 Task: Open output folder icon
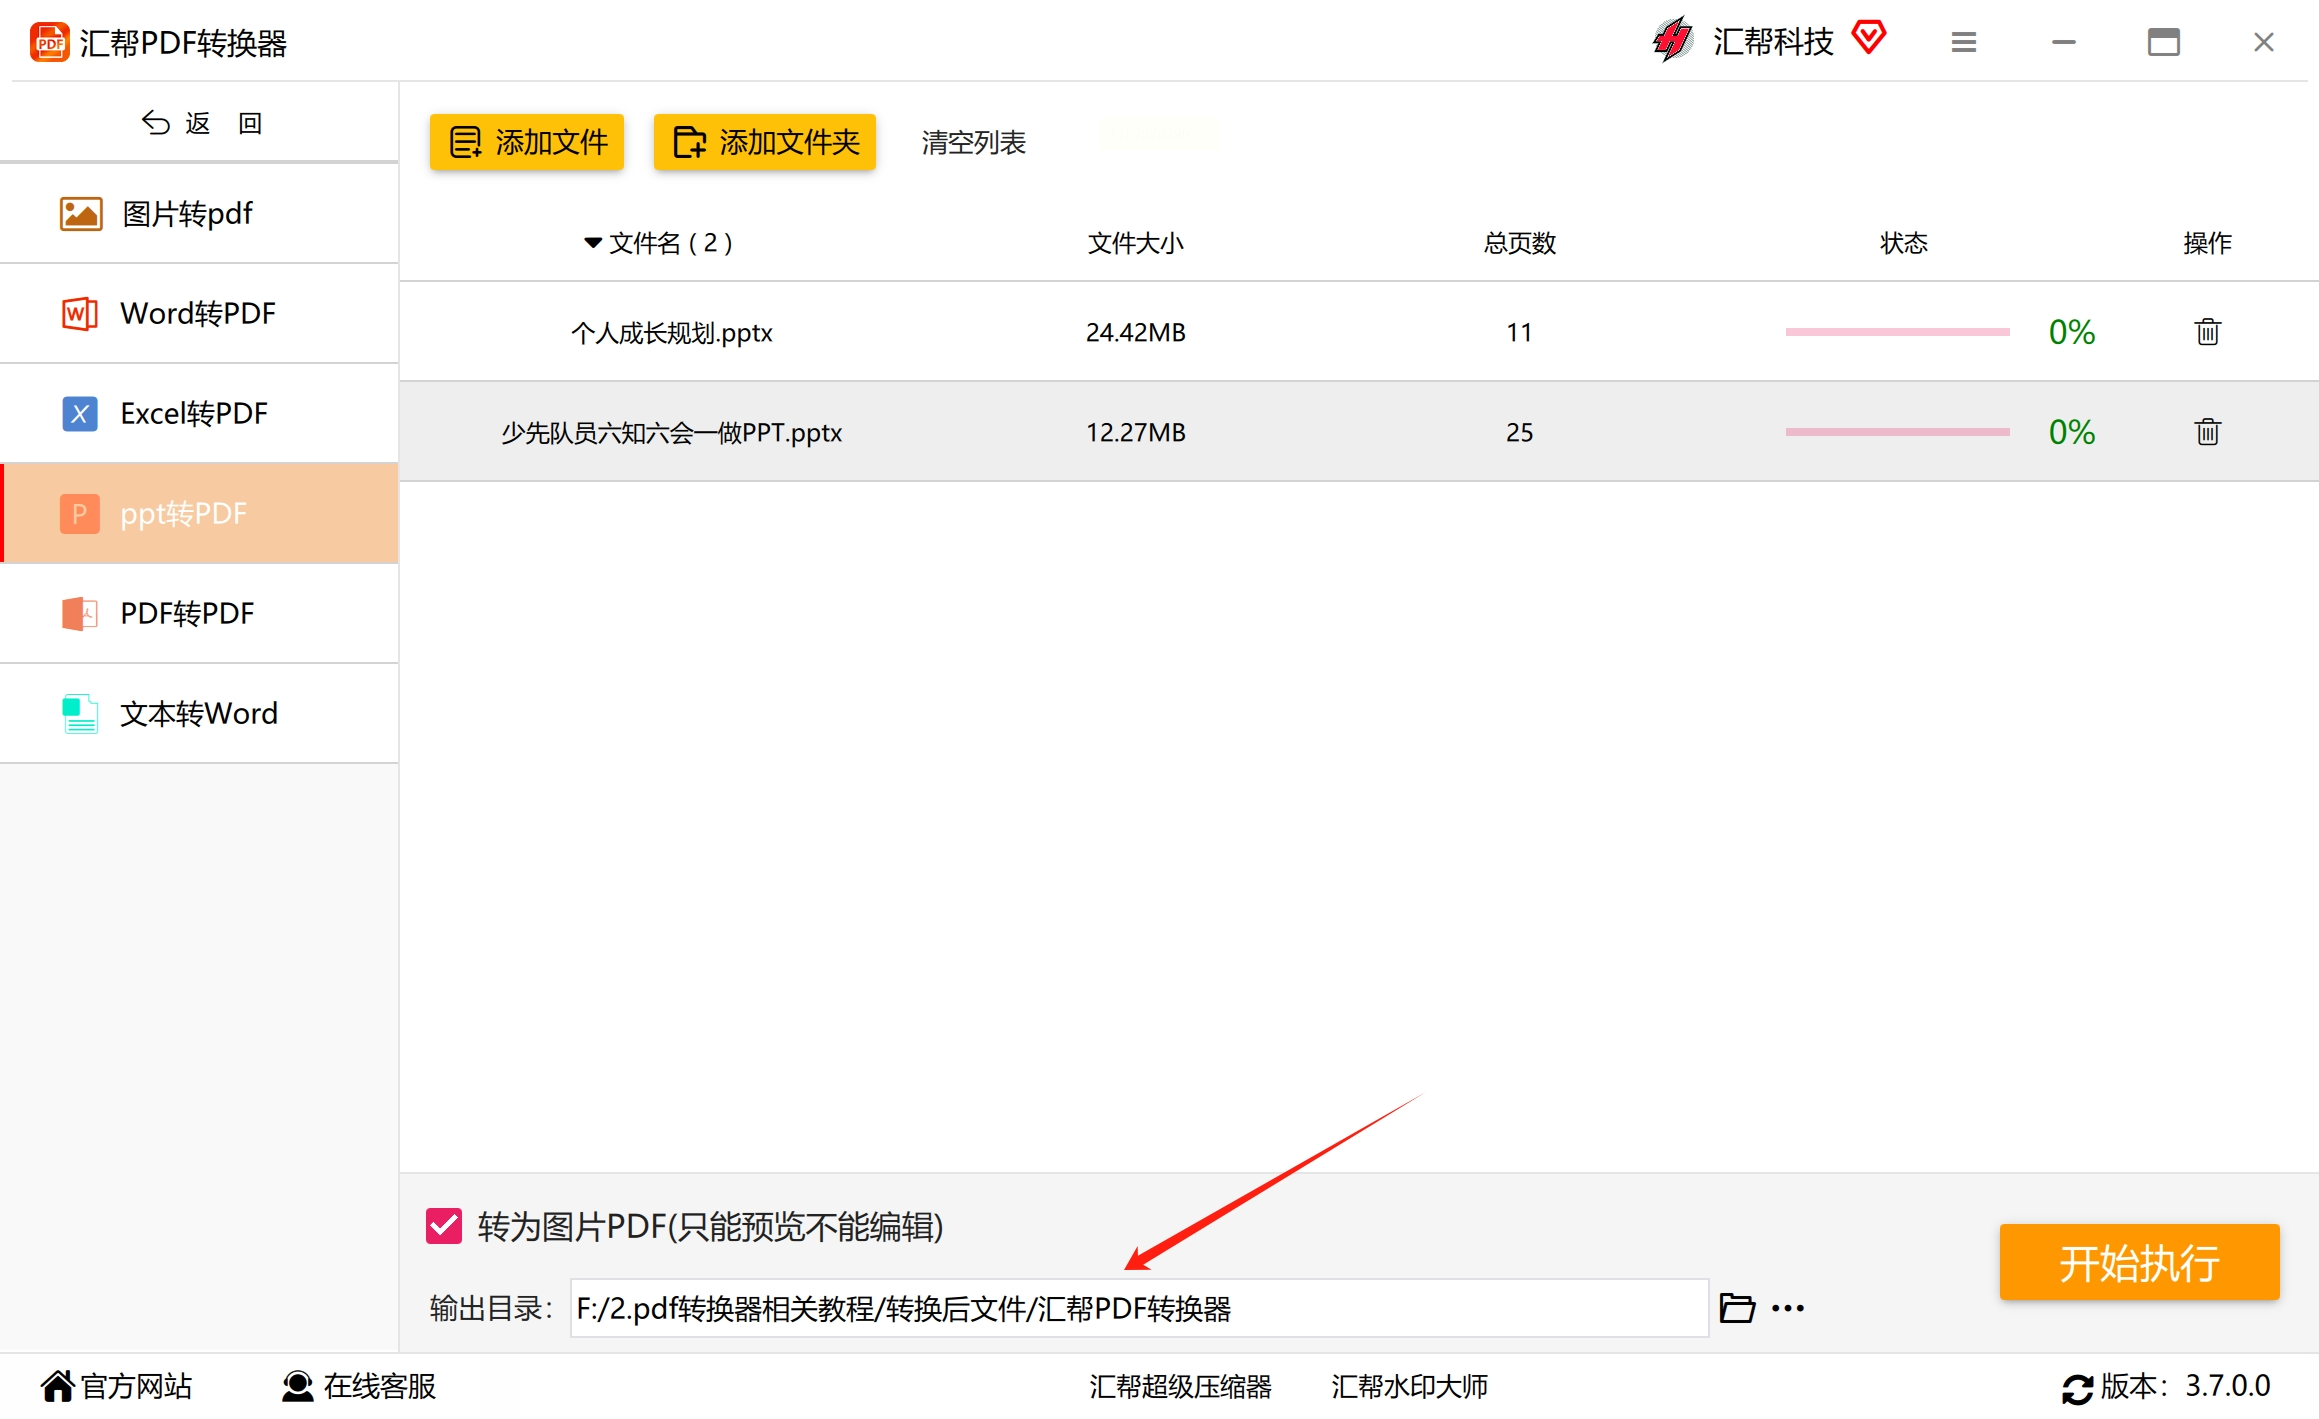click(1737, 1308)
